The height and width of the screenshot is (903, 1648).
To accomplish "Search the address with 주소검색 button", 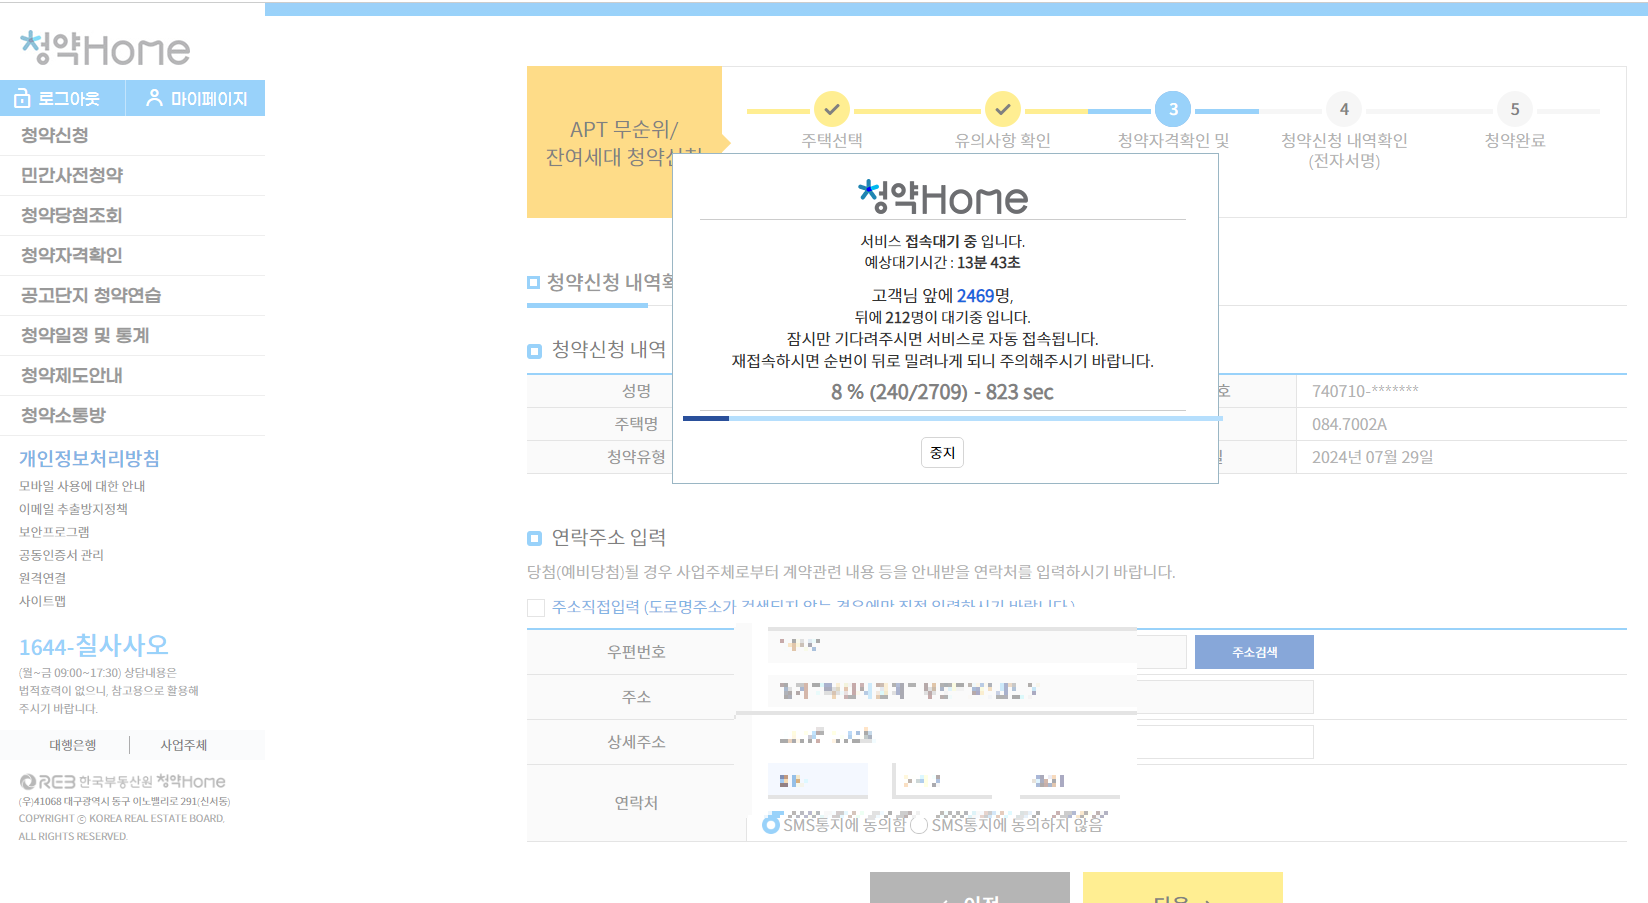I will [1254, 652].
